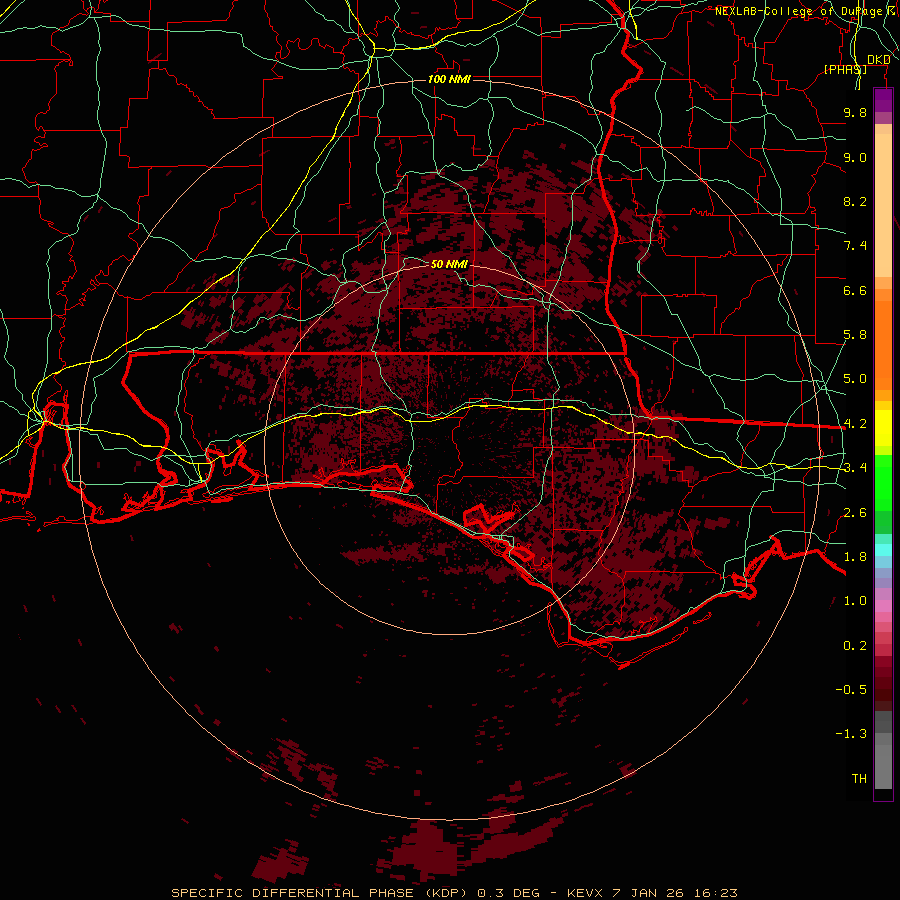Image resolution: width=900 pixels, height=900 pixels.
Task: Click the 2.6 value on the color scale
Action: coord(855,513)
